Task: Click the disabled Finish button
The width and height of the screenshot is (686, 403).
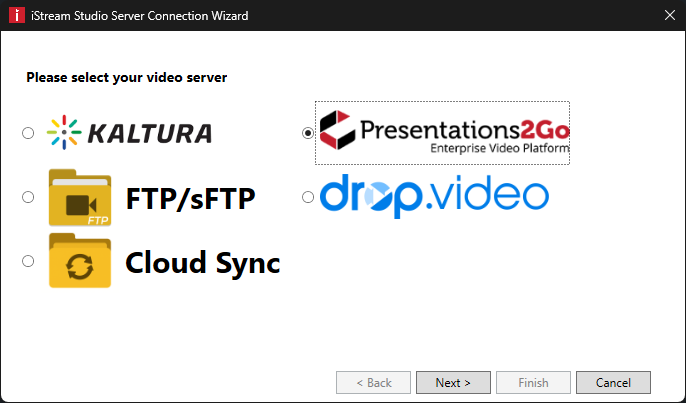Action: coord(533,382)
